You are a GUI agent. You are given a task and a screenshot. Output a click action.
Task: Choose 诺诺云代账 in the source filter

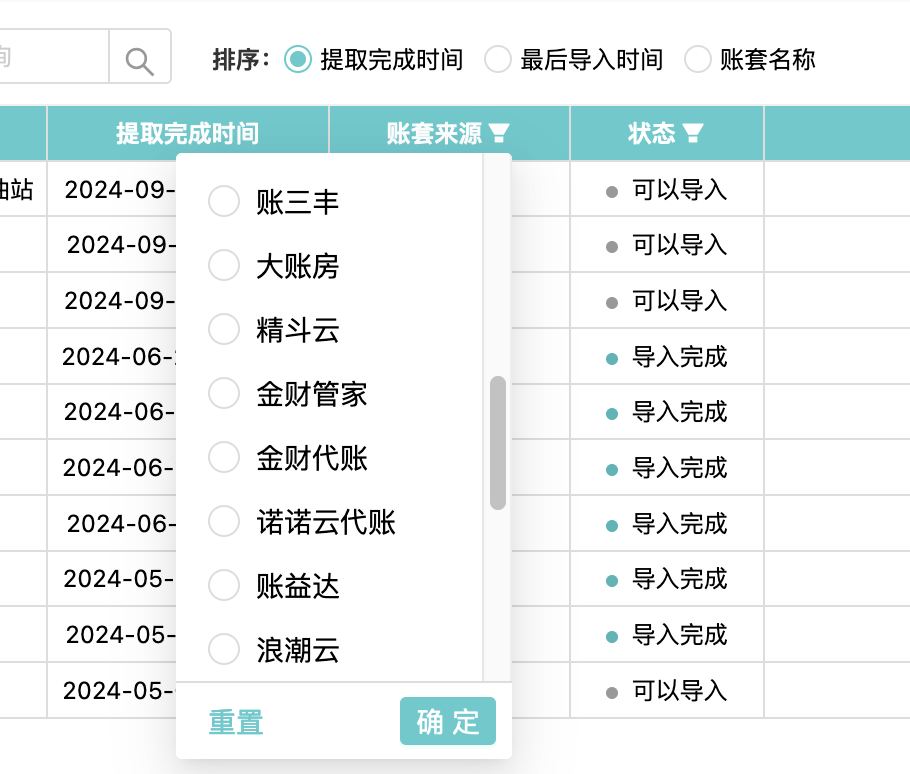pyautogui.click(x=224, y=521)
